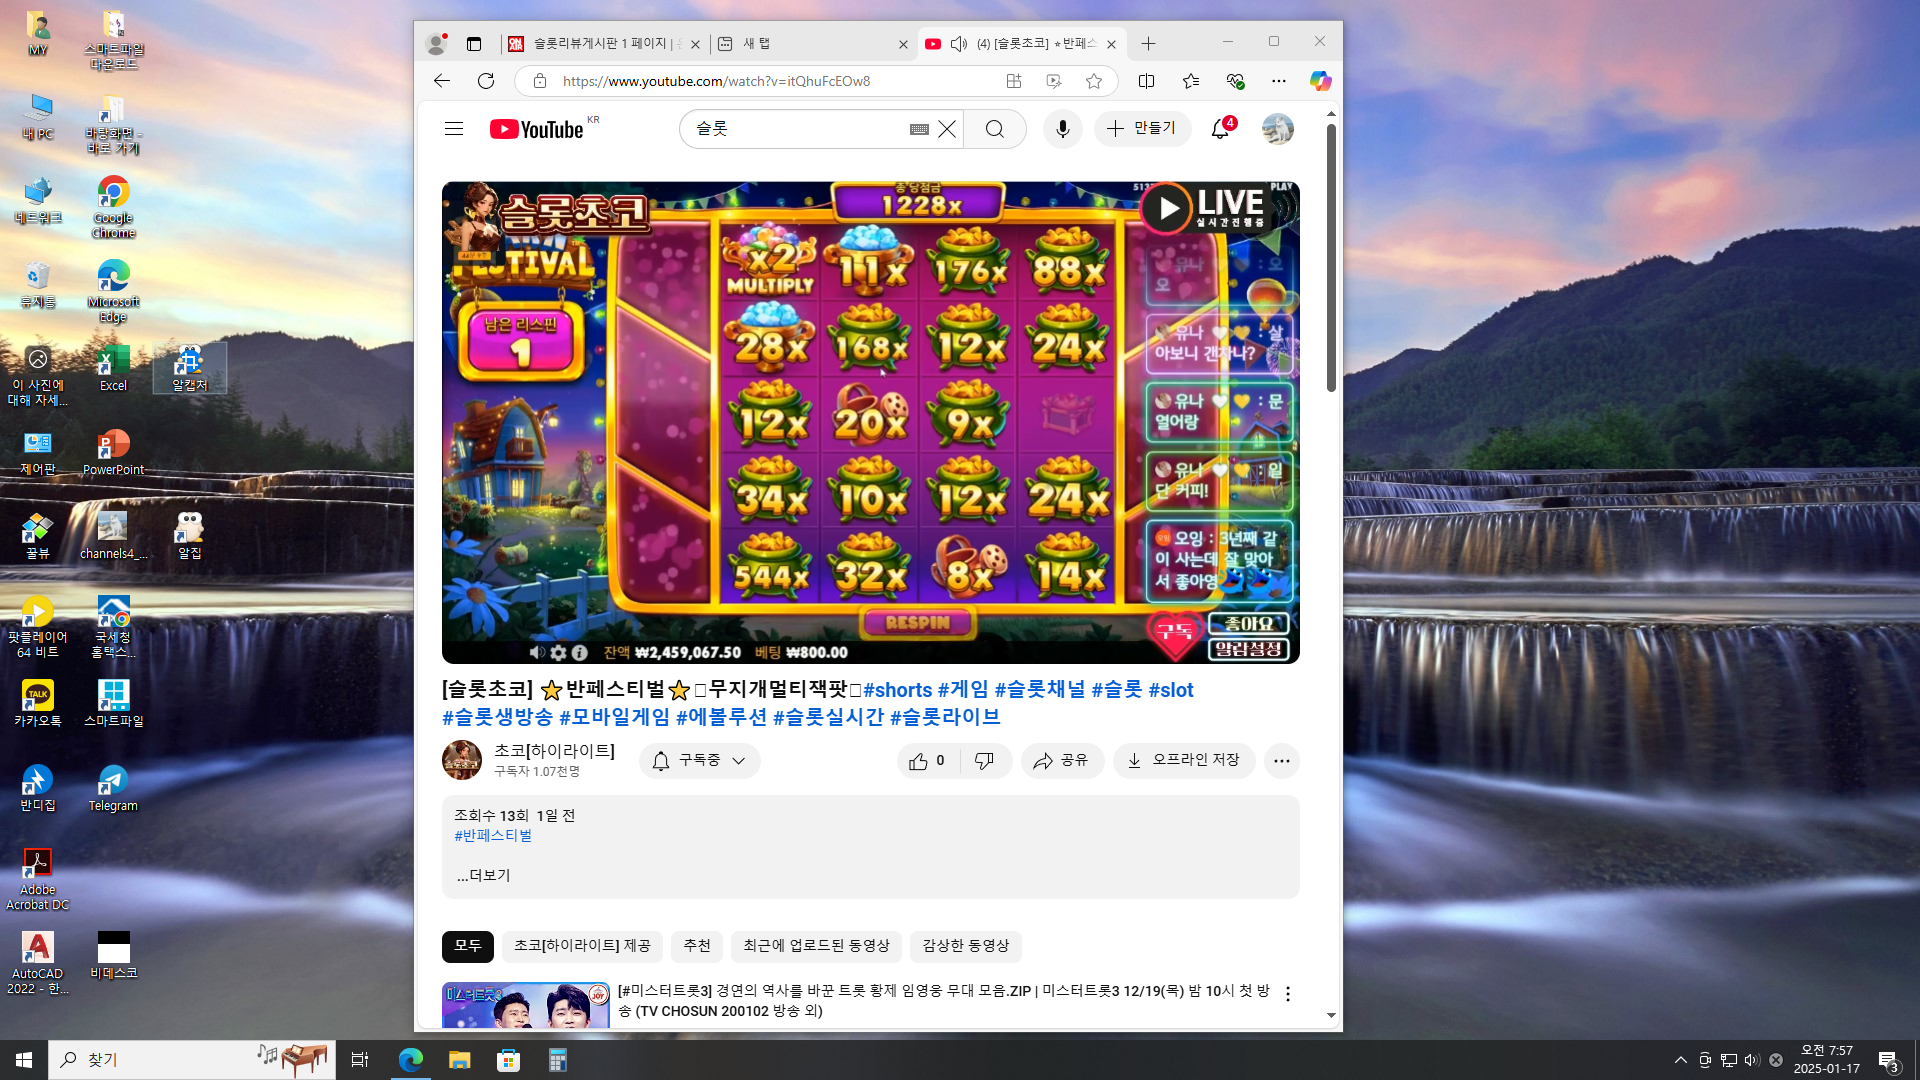Click 오프라인 저장 download button
Image resolution: width=1920 pixels, height=1080 pixels.
pyautogui.click(x=1184, y=761)
